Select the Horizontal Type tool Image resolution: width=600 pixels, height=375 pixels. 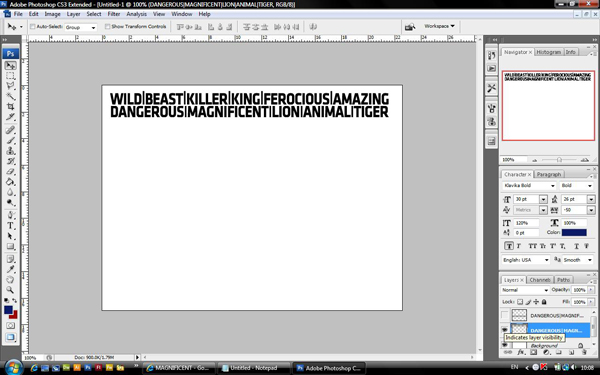point(10,225)
